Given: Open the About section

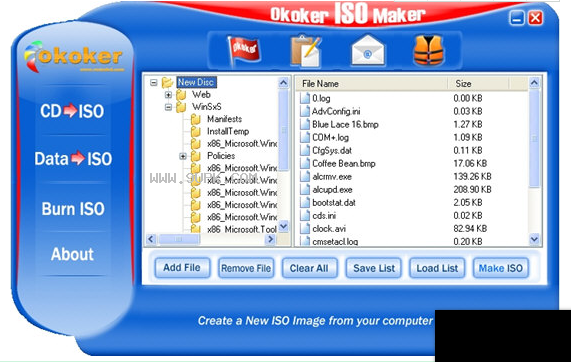Looking at the screenshot, I should point(72,254).
